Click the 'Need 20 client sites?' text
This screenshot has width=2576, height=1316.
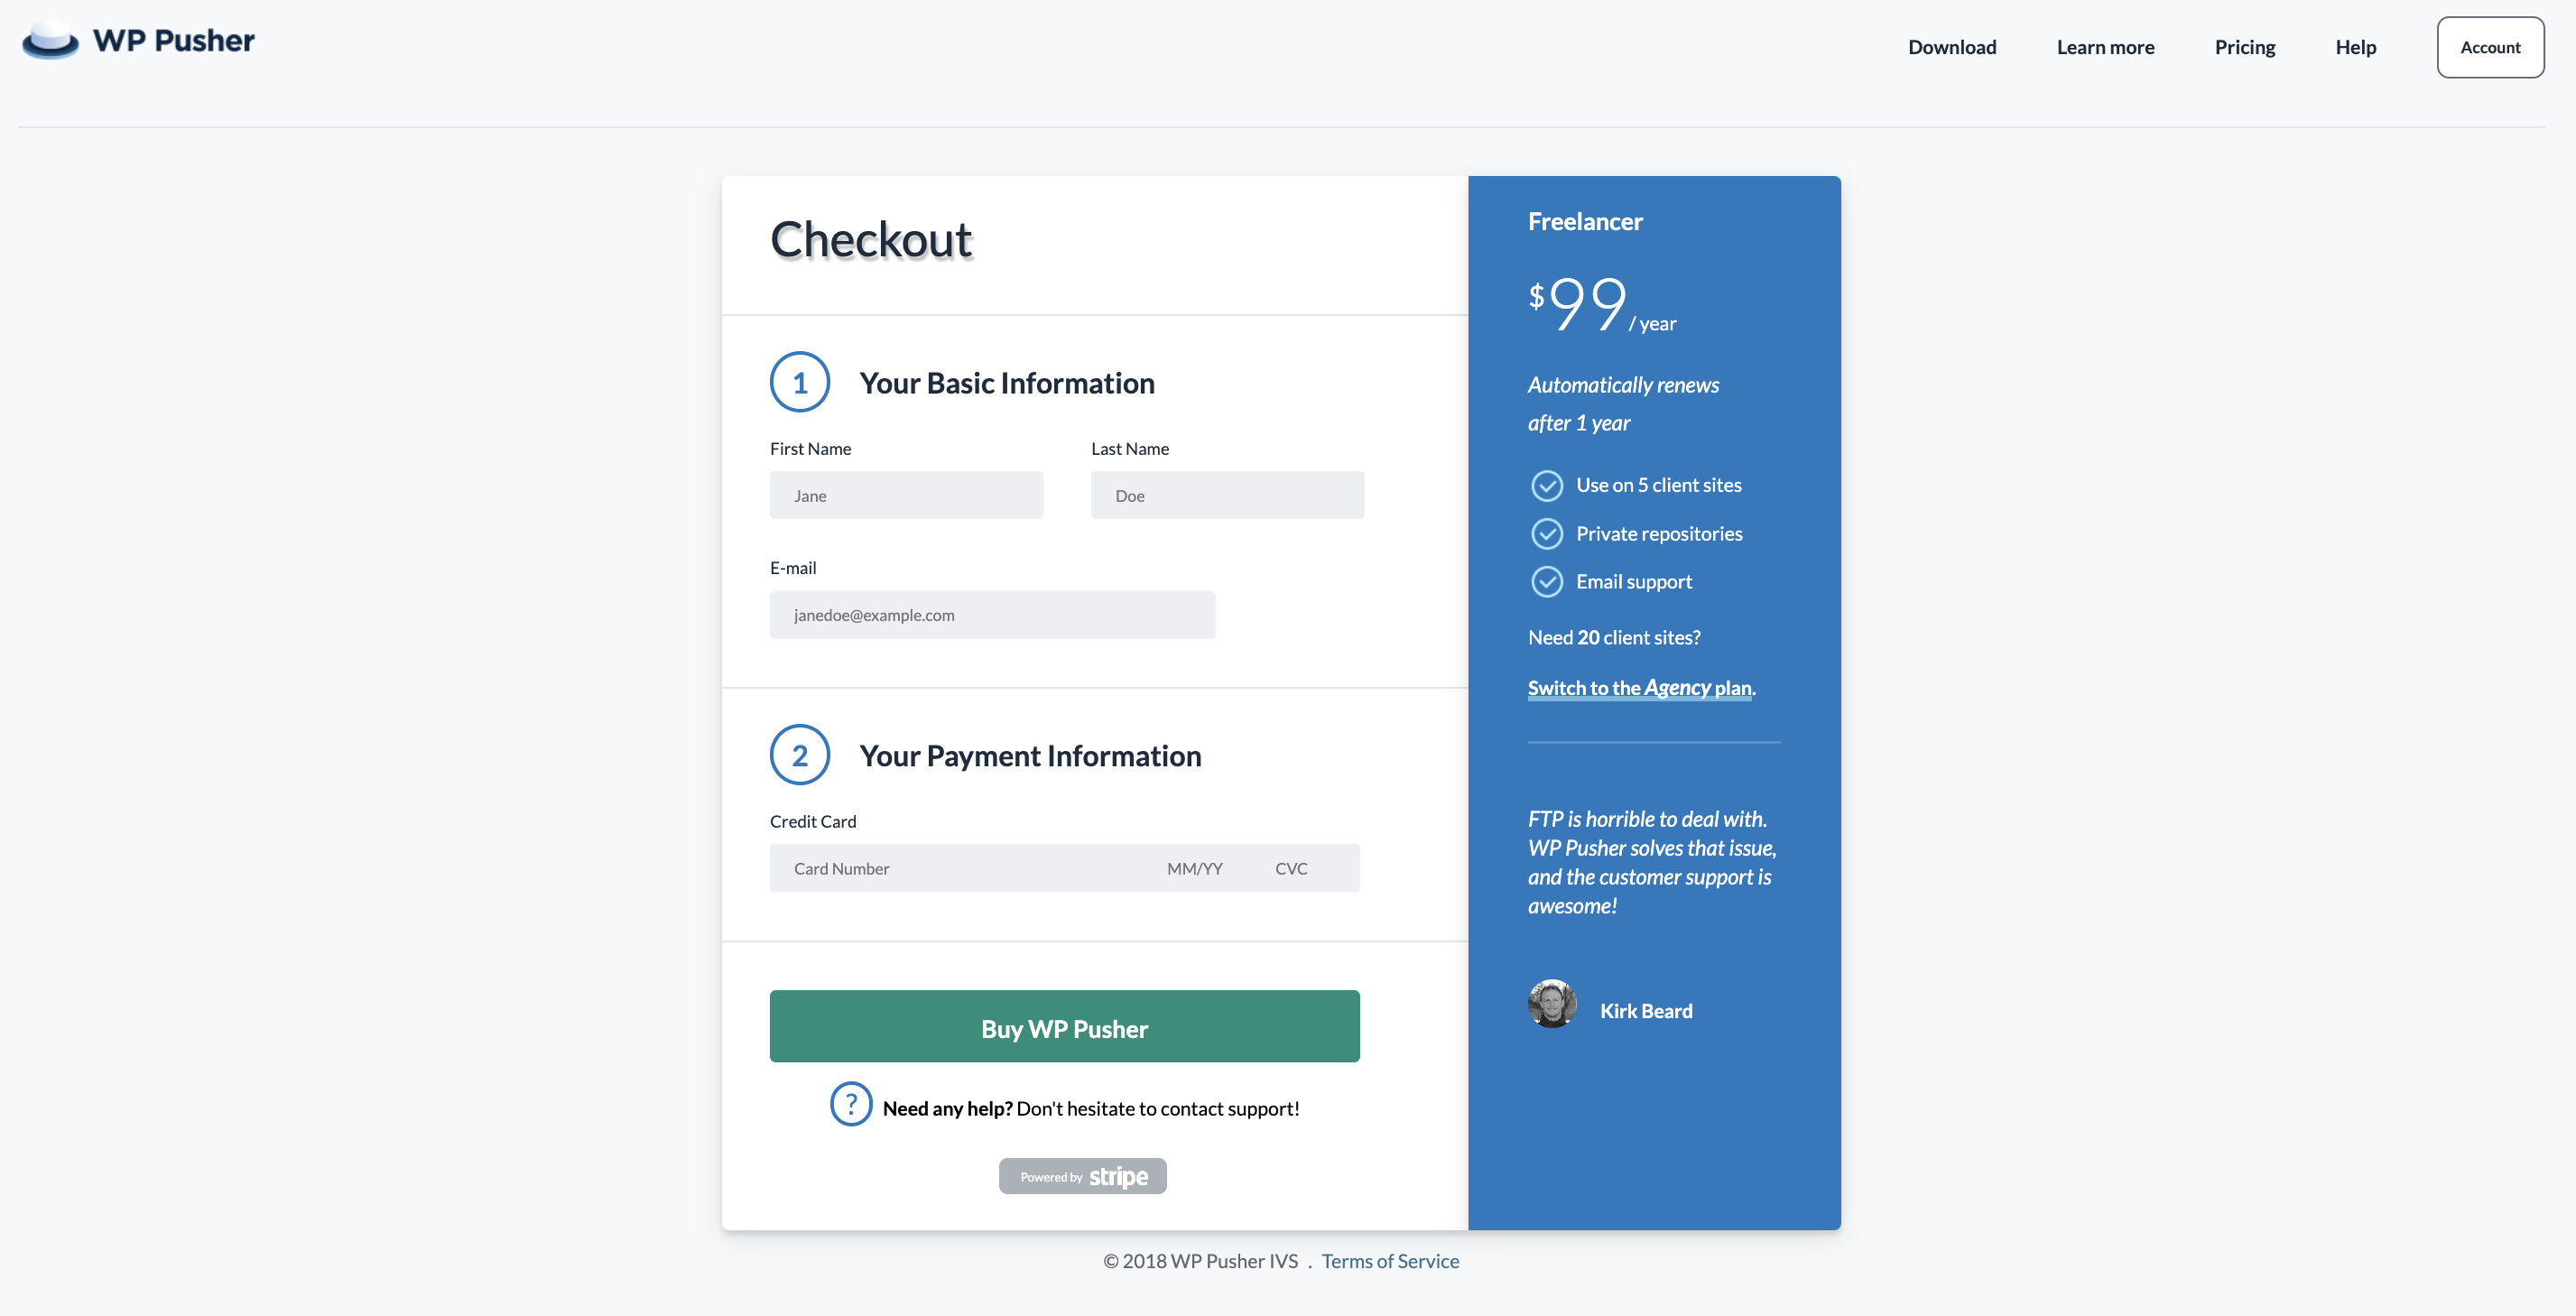[x=1614, y=637]
